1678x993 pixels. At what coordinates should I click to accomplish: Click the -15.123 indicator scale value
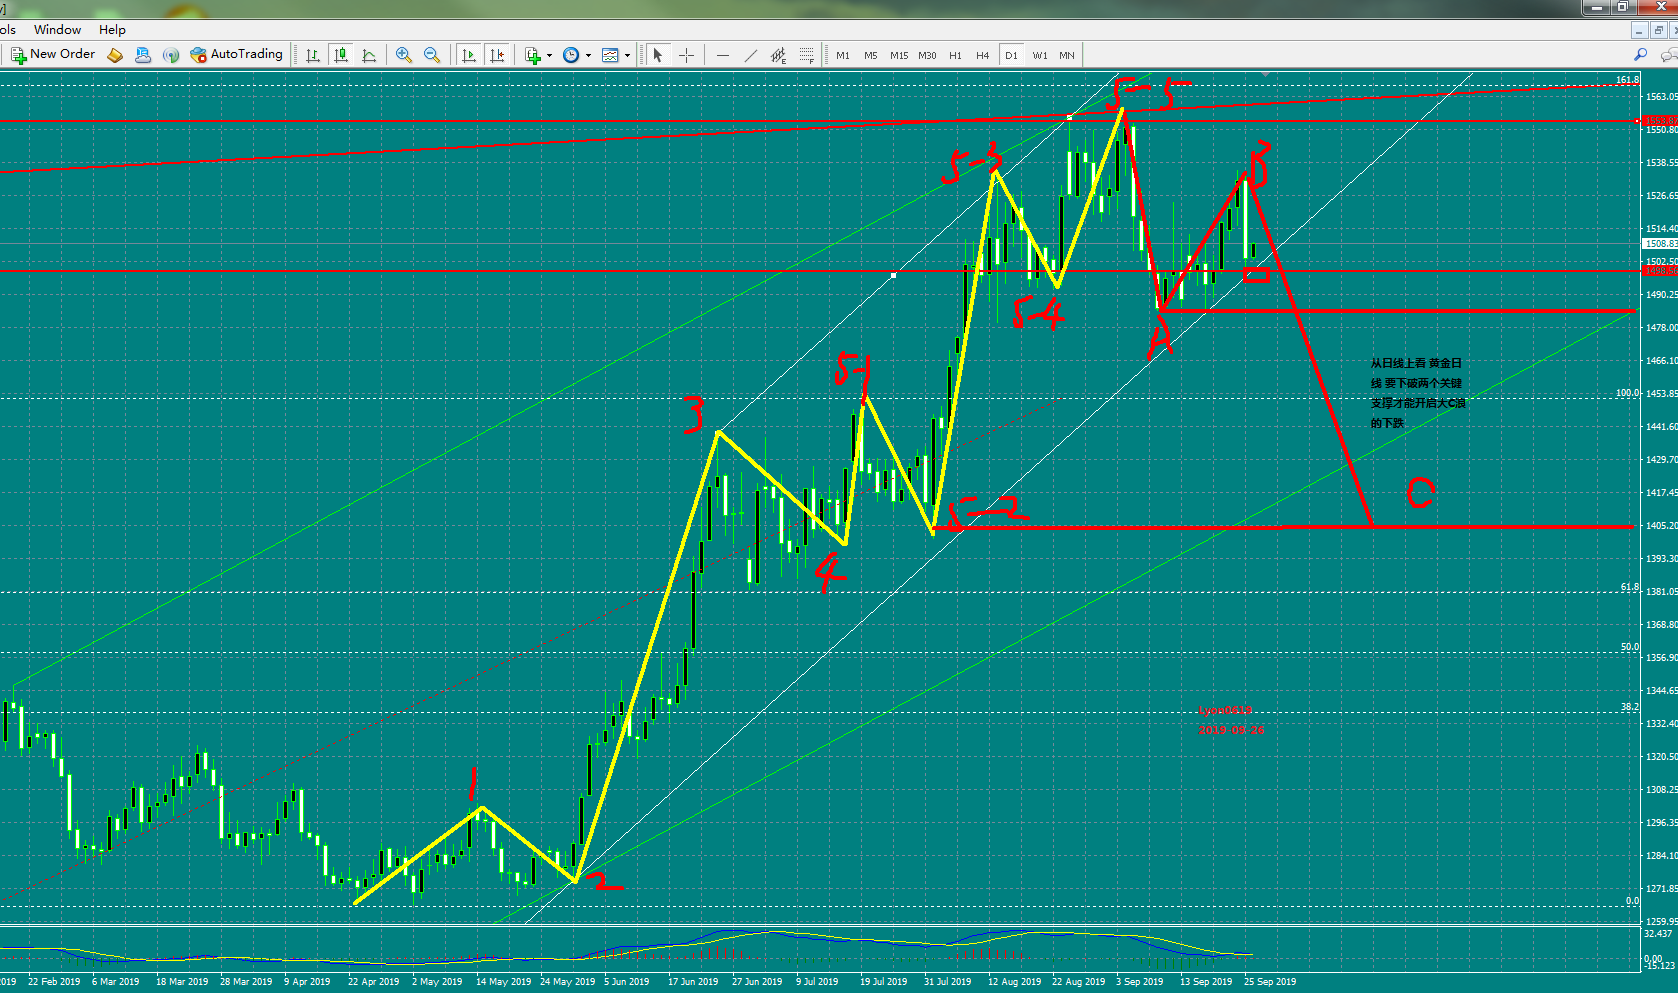pos(1659,965)
